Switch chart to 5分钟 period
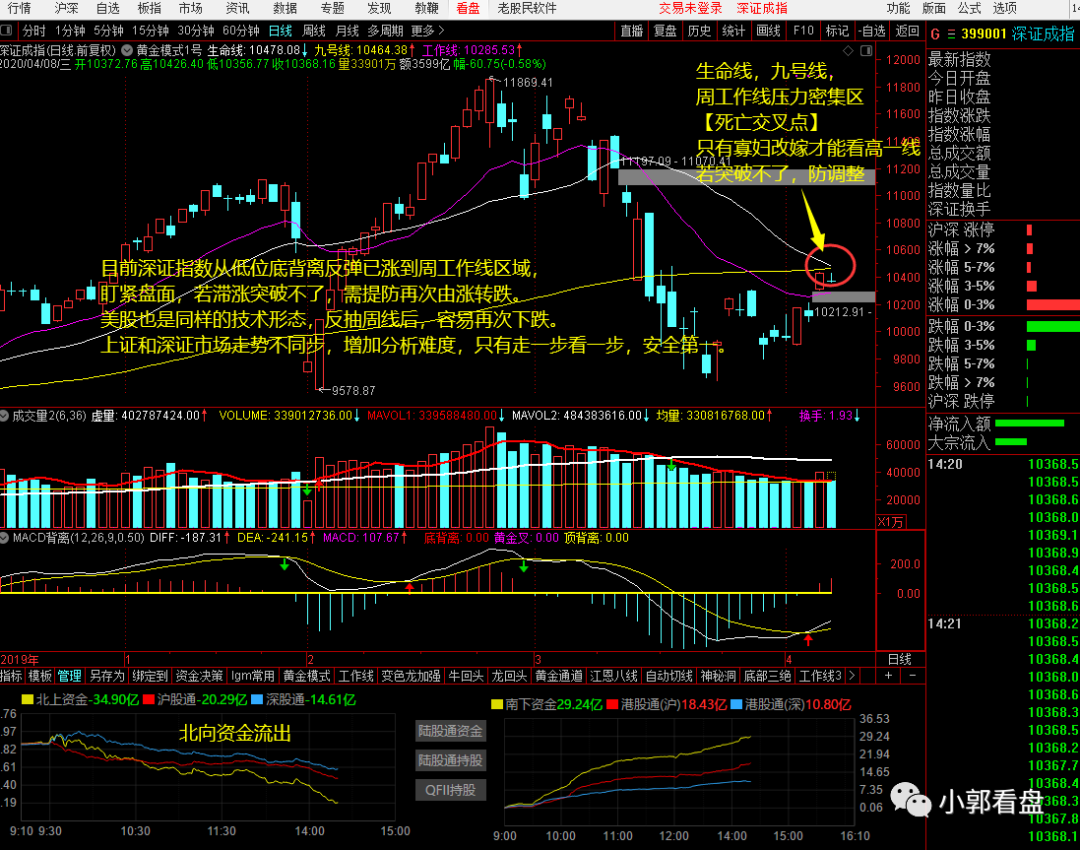 (x=109, y=30)
